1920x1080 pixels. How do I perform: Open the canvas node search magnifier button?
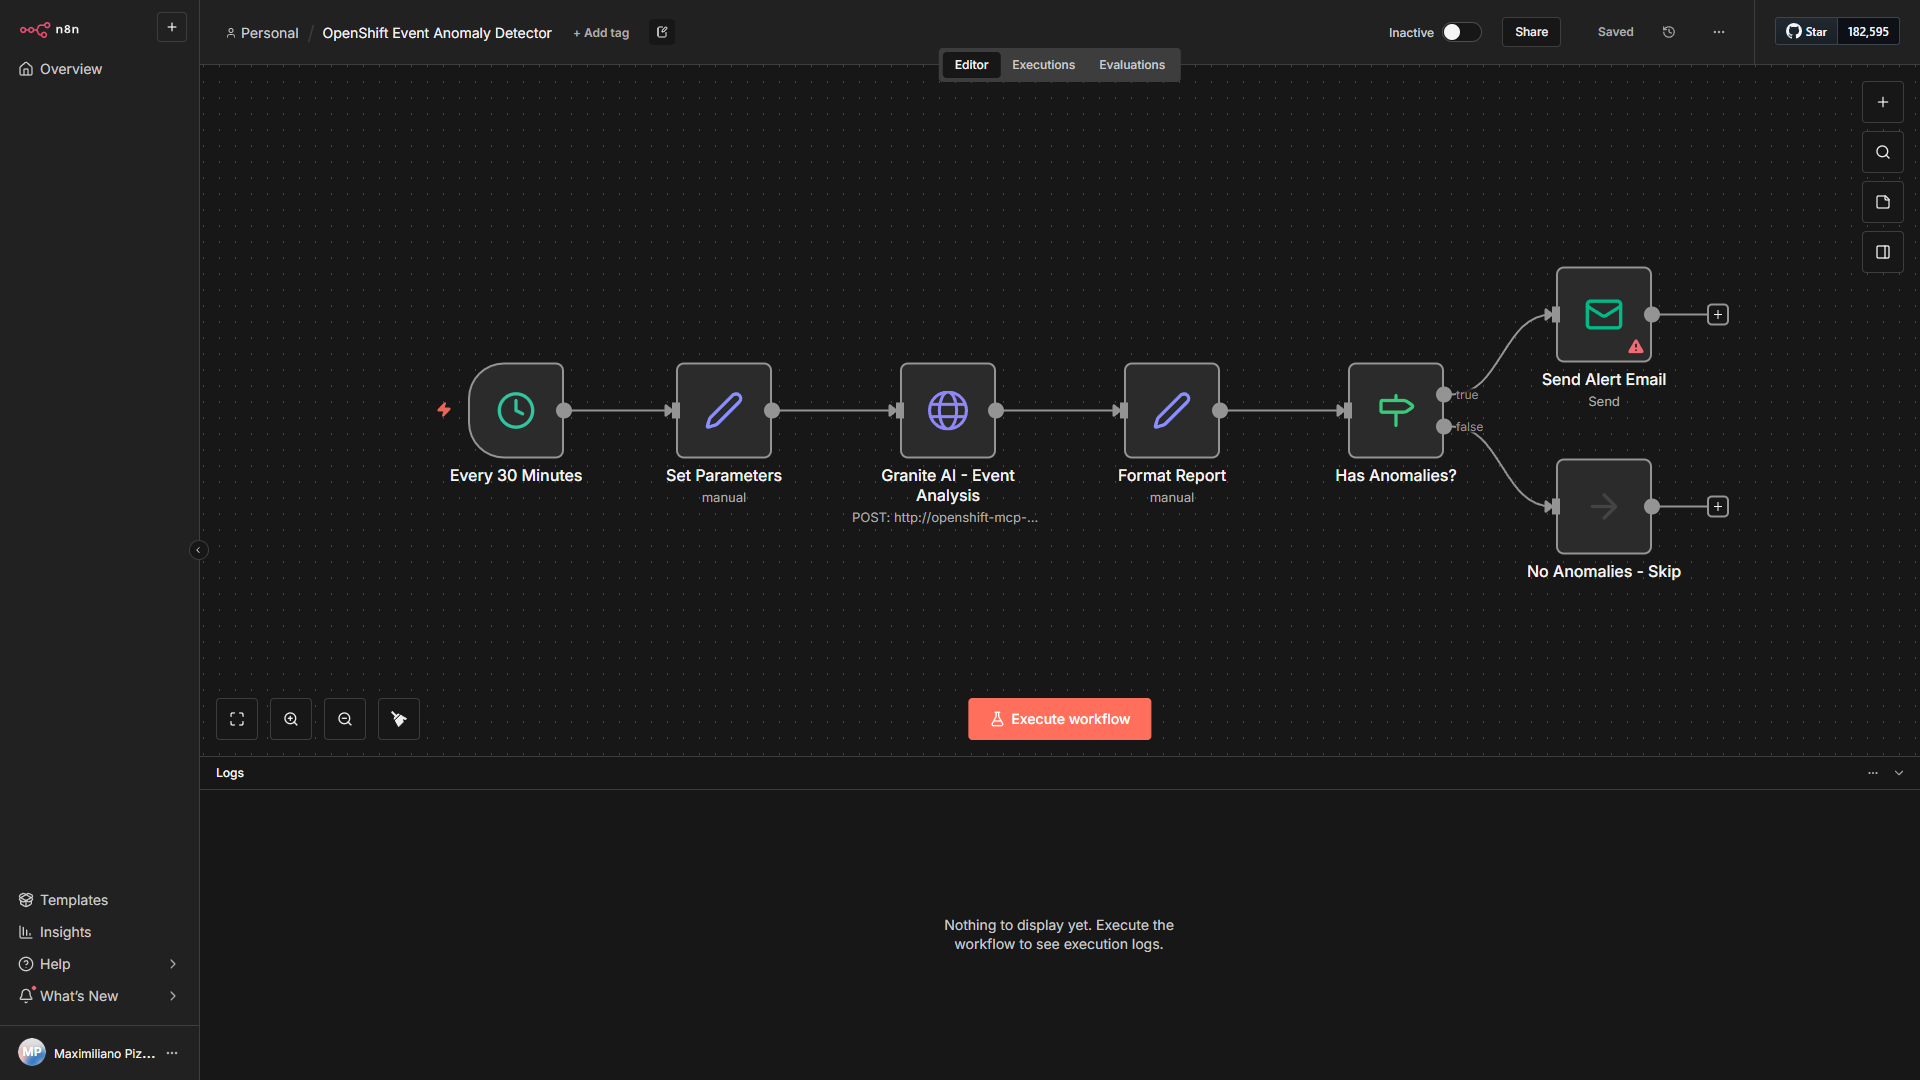click(x=1882, y=152)
